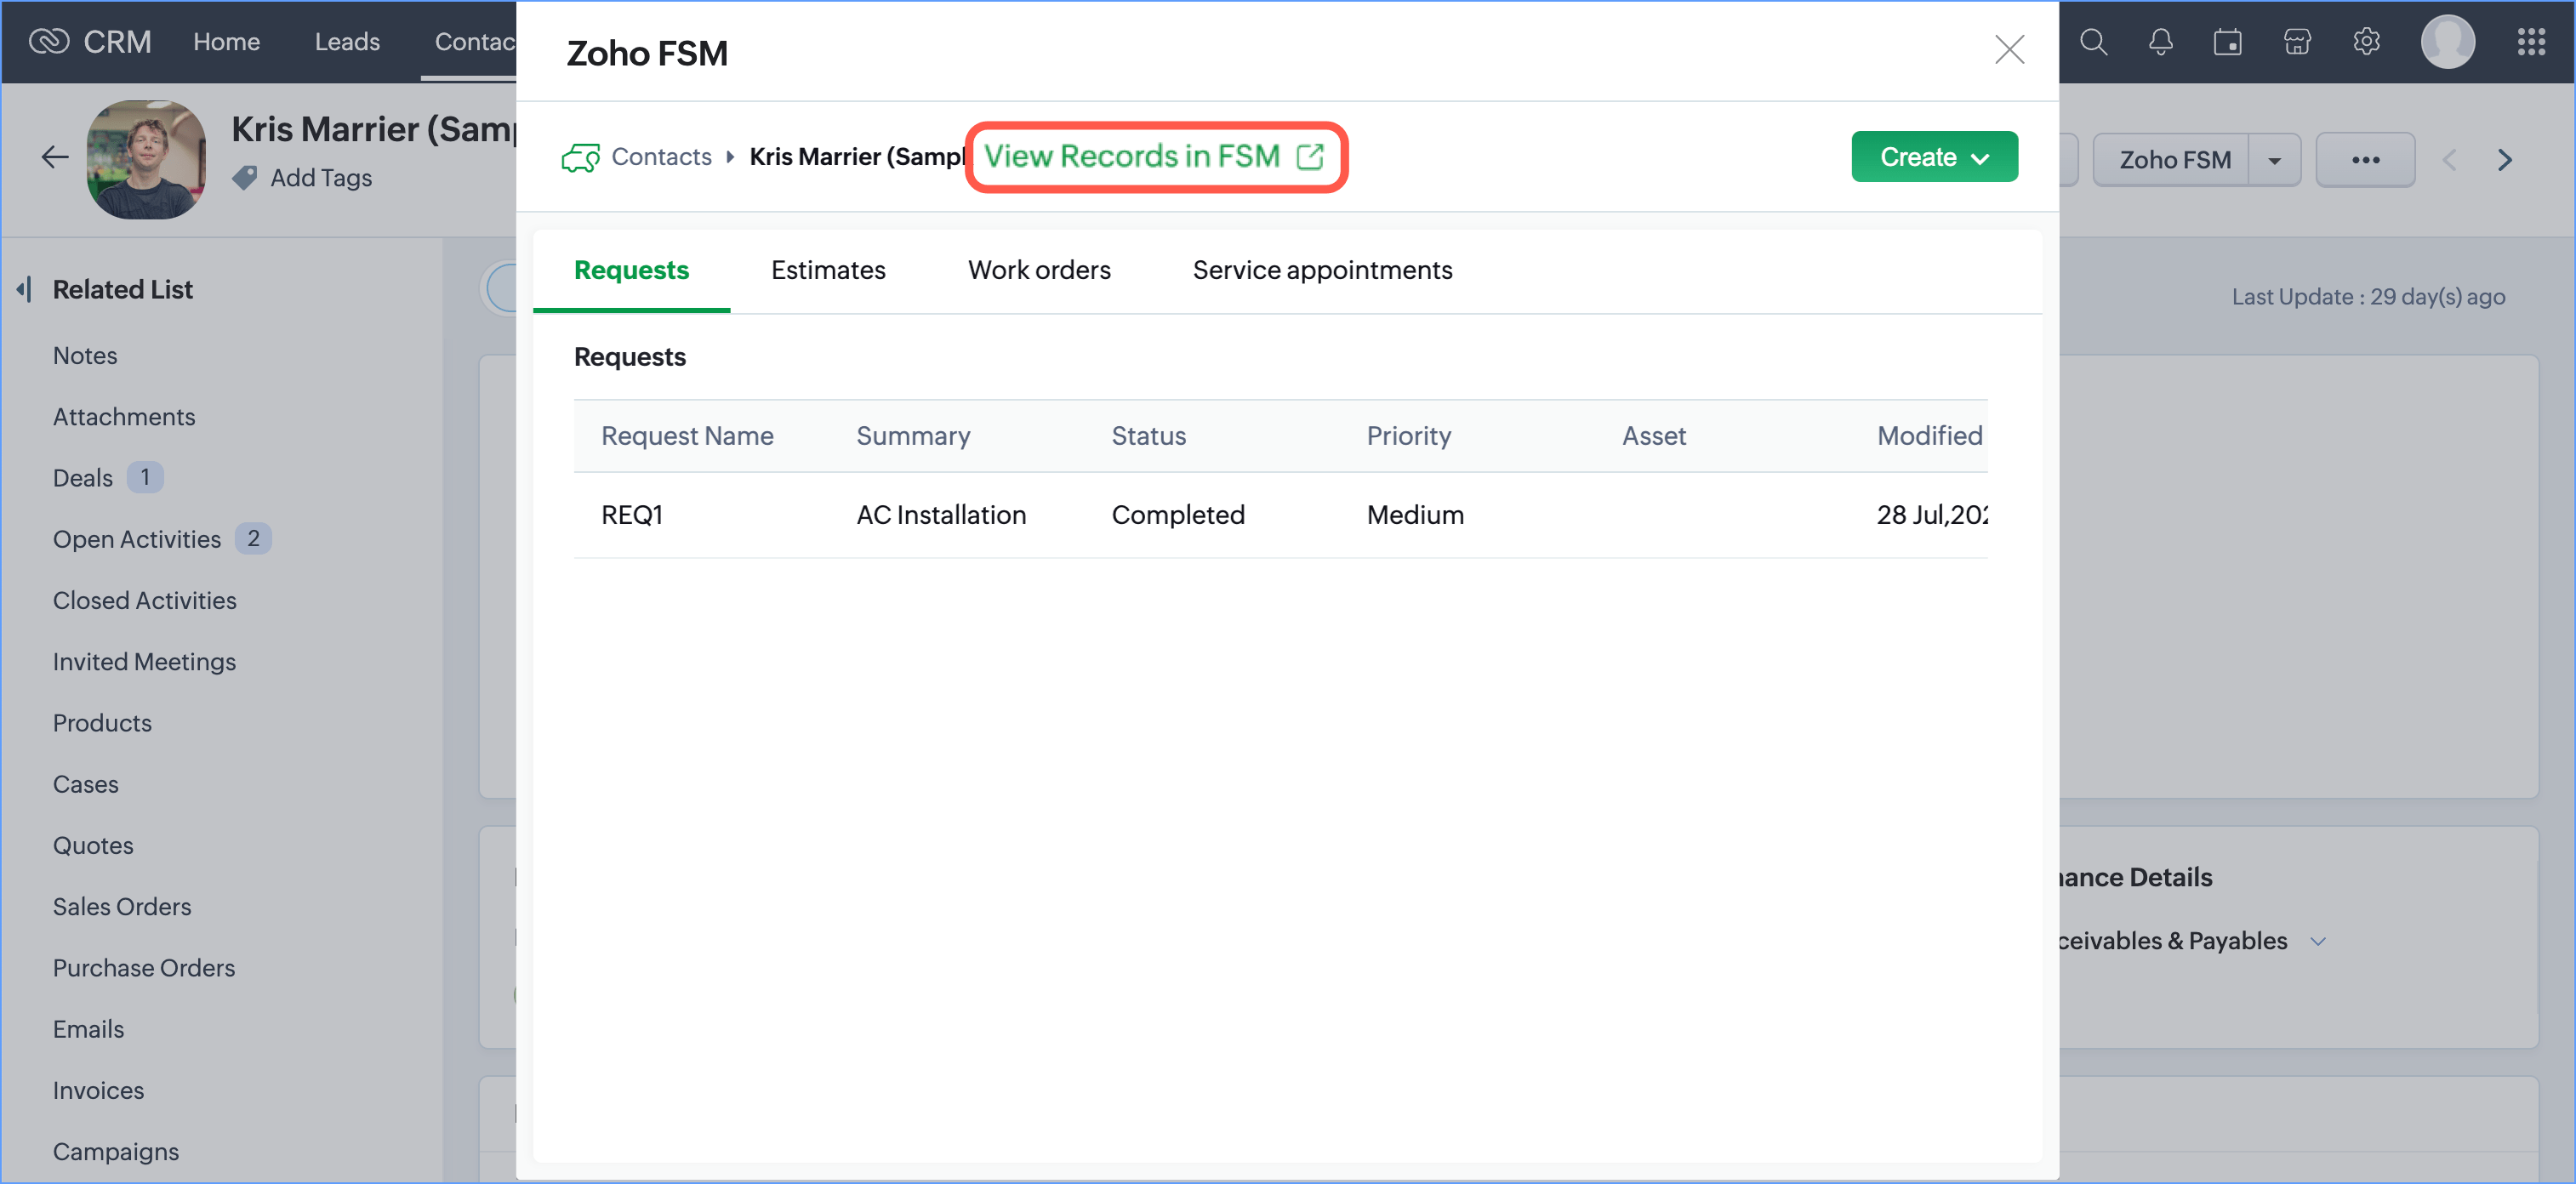The width and height of the screenshot is (2576, 1184).
Task: Click the search magnifier icon
Action: pos(2092,42)
